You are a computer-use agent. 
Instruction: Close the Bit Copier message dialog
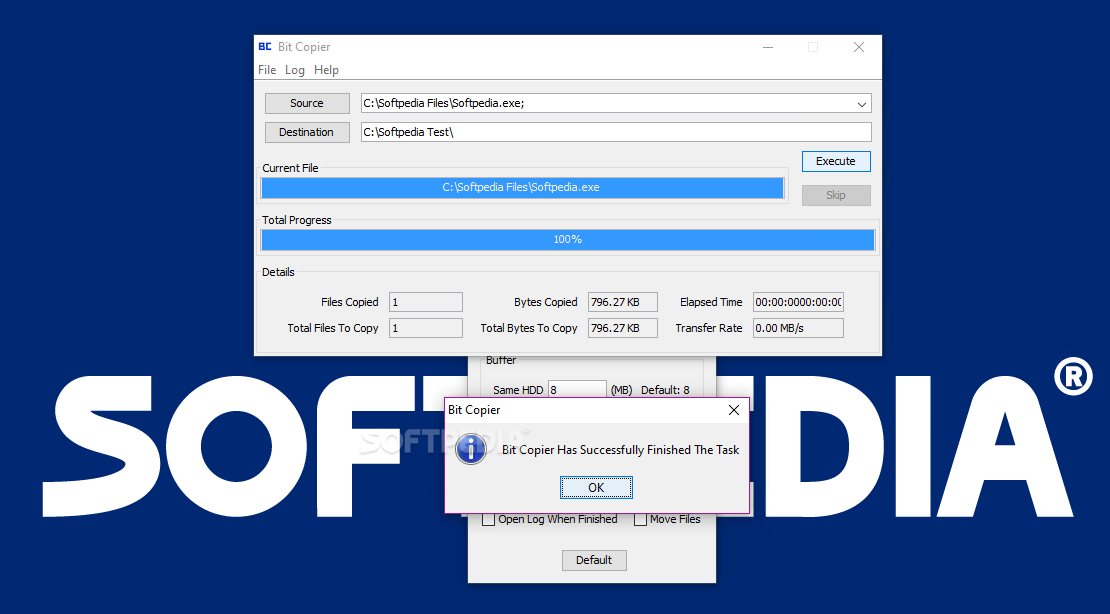(733, 410)
